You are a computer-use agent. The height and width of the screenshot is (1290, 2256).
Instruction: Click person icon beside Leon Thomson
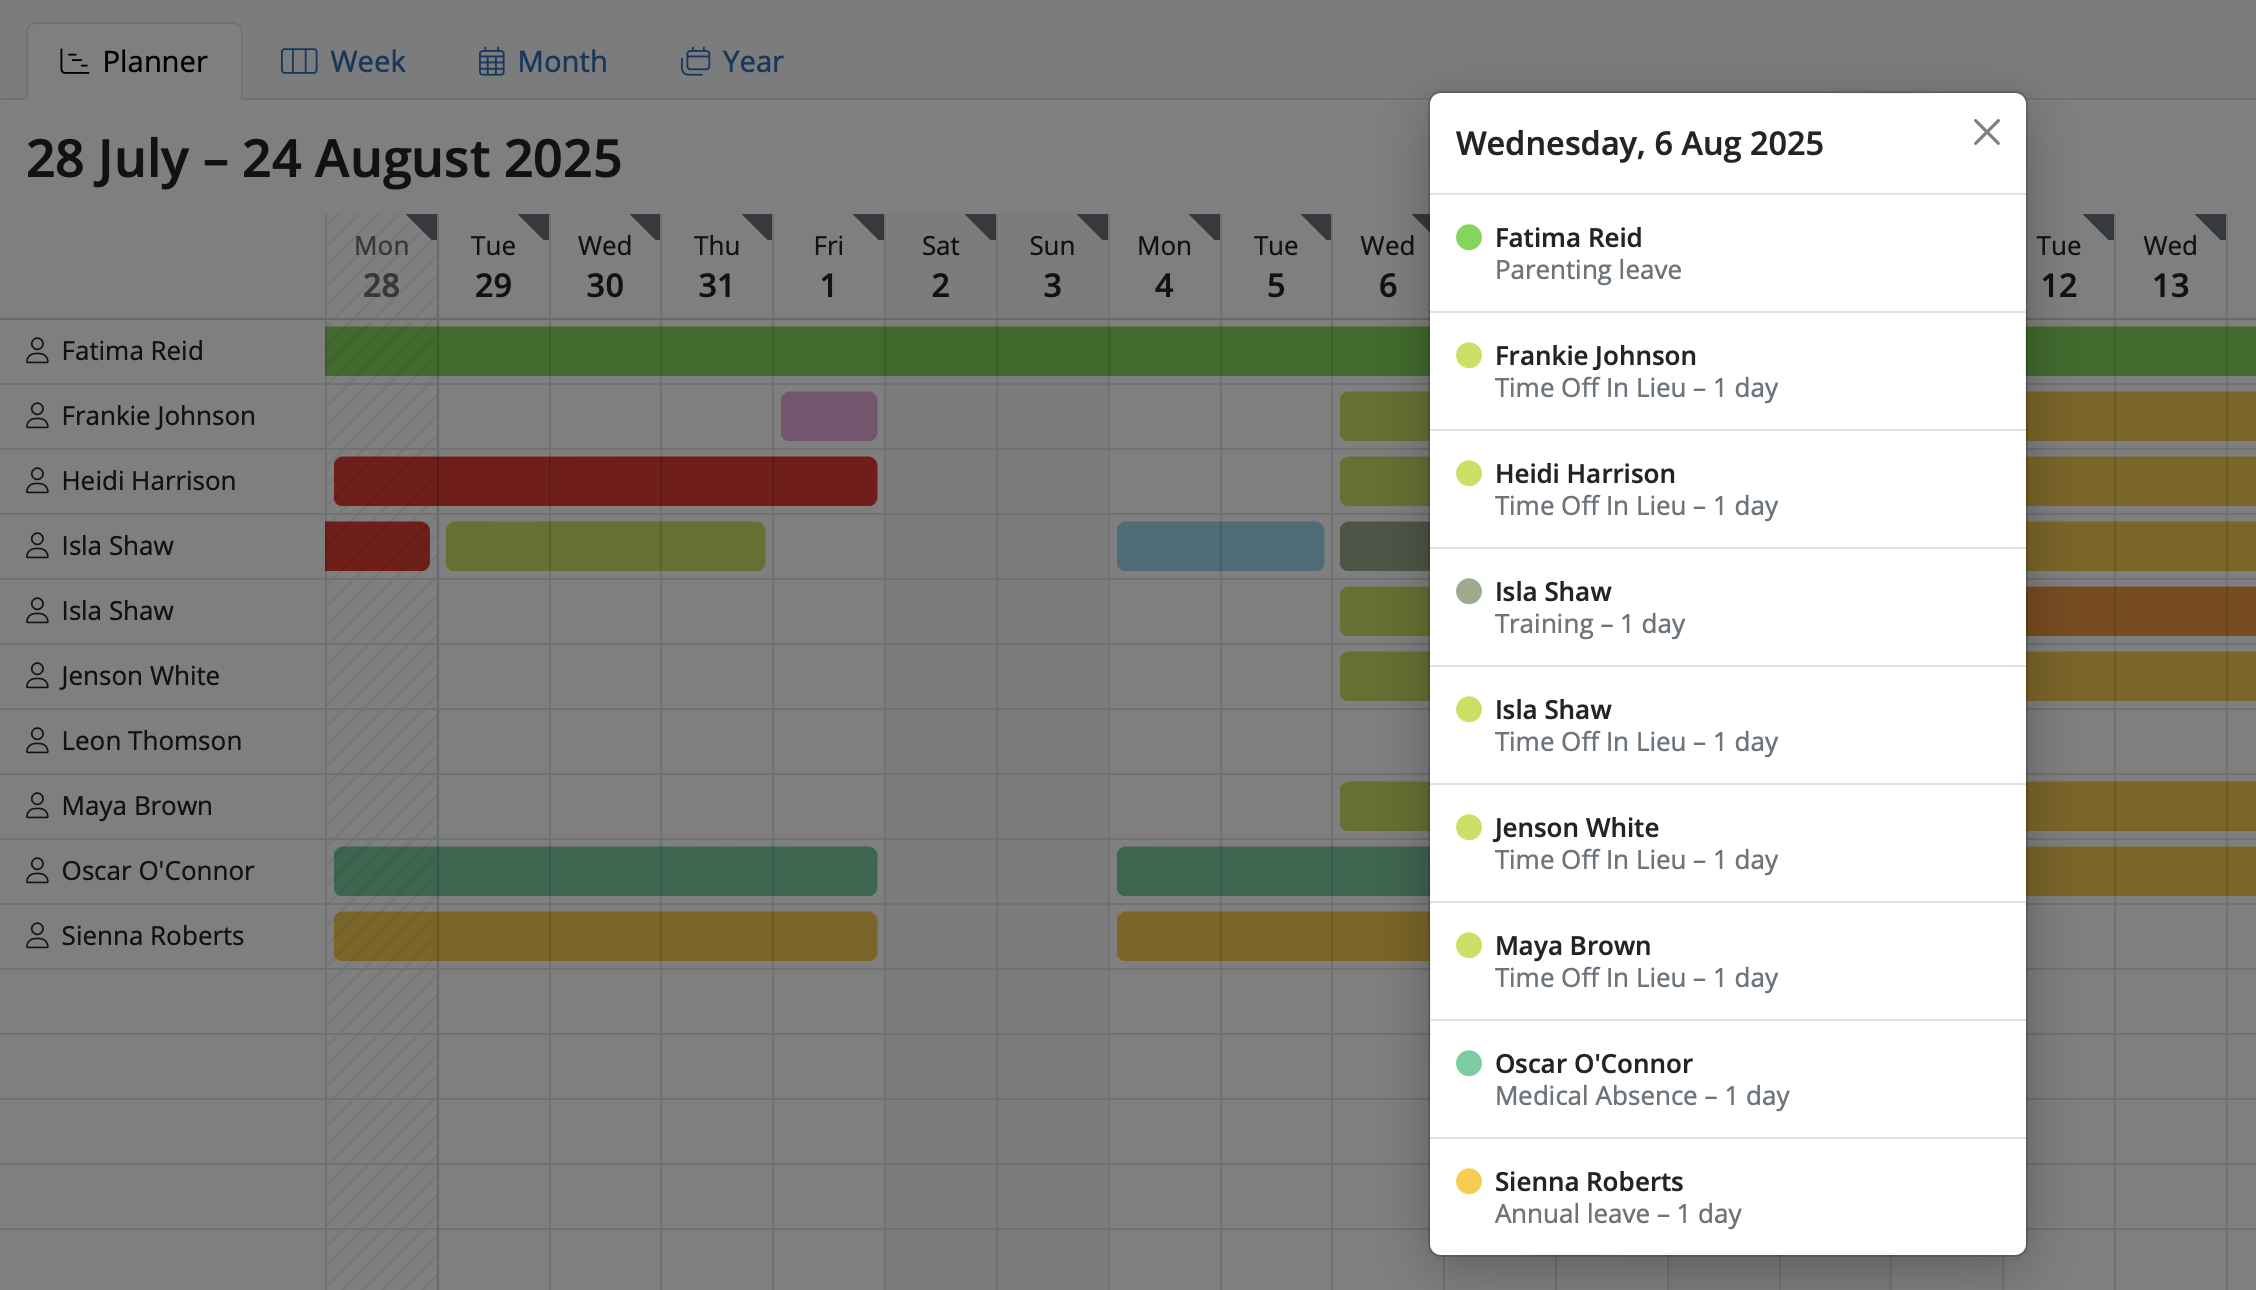[37, 741]
